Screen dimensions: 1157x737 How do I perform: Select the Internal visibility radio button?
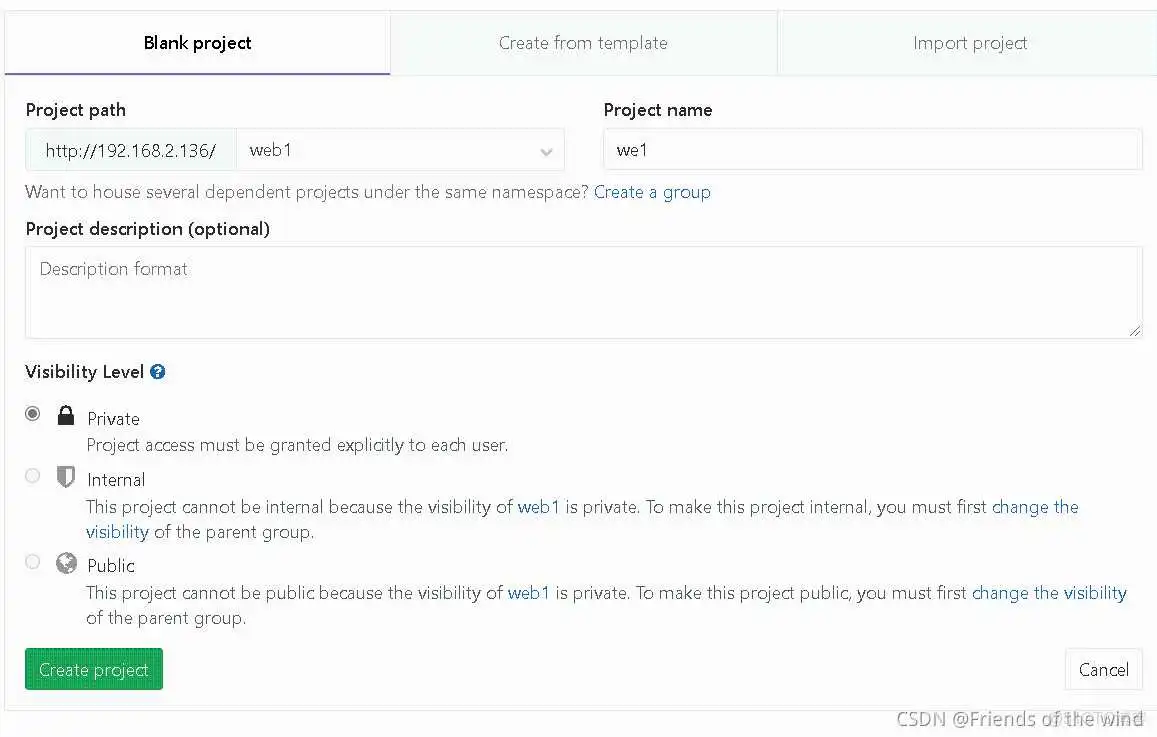pos(33,476)
